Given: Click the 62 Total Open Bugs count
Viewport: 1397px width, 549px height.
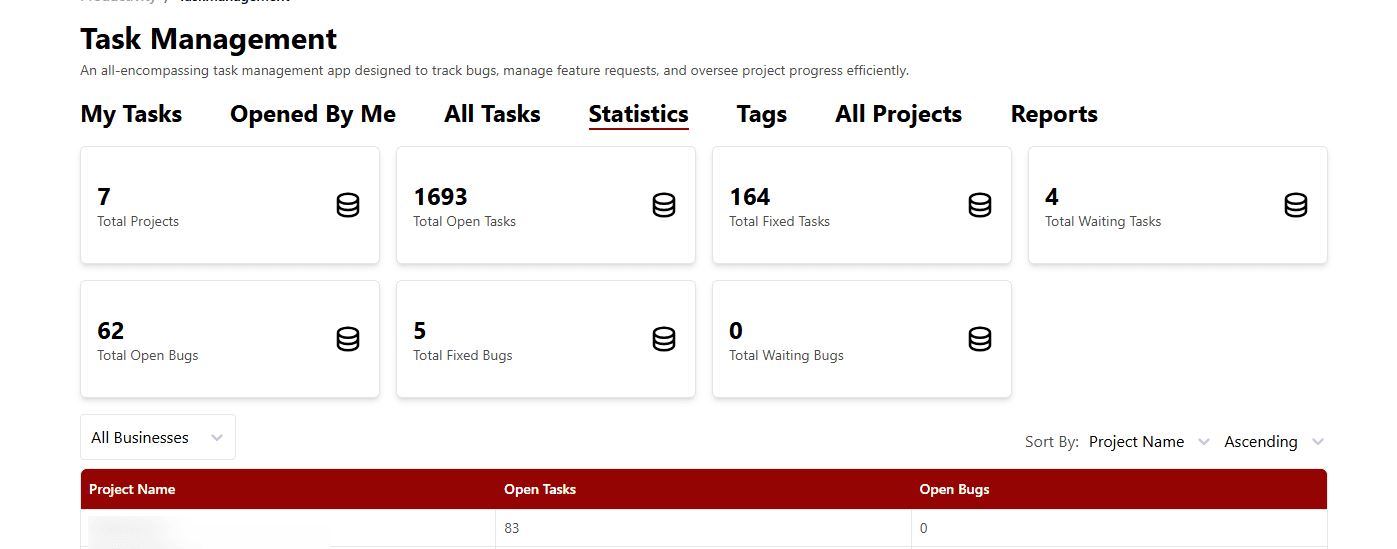Looking at the screenshot, I should coord(111,330).
